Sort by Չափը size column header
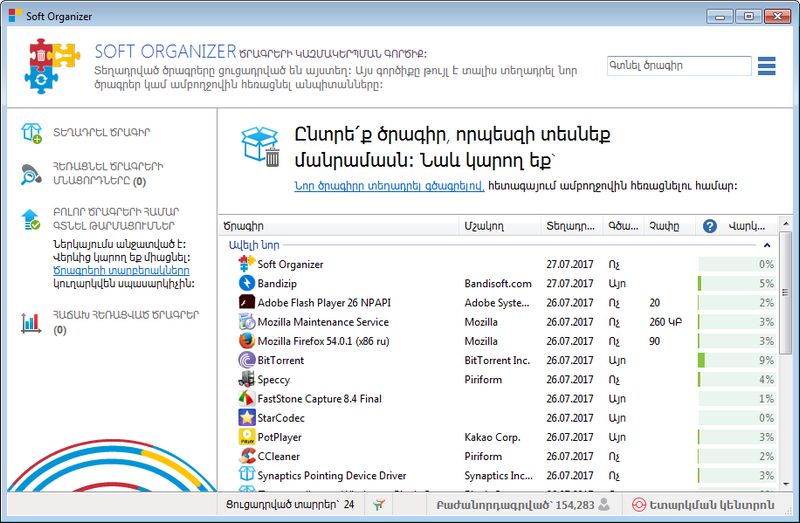Screen dimensions: 800x523 670,226
